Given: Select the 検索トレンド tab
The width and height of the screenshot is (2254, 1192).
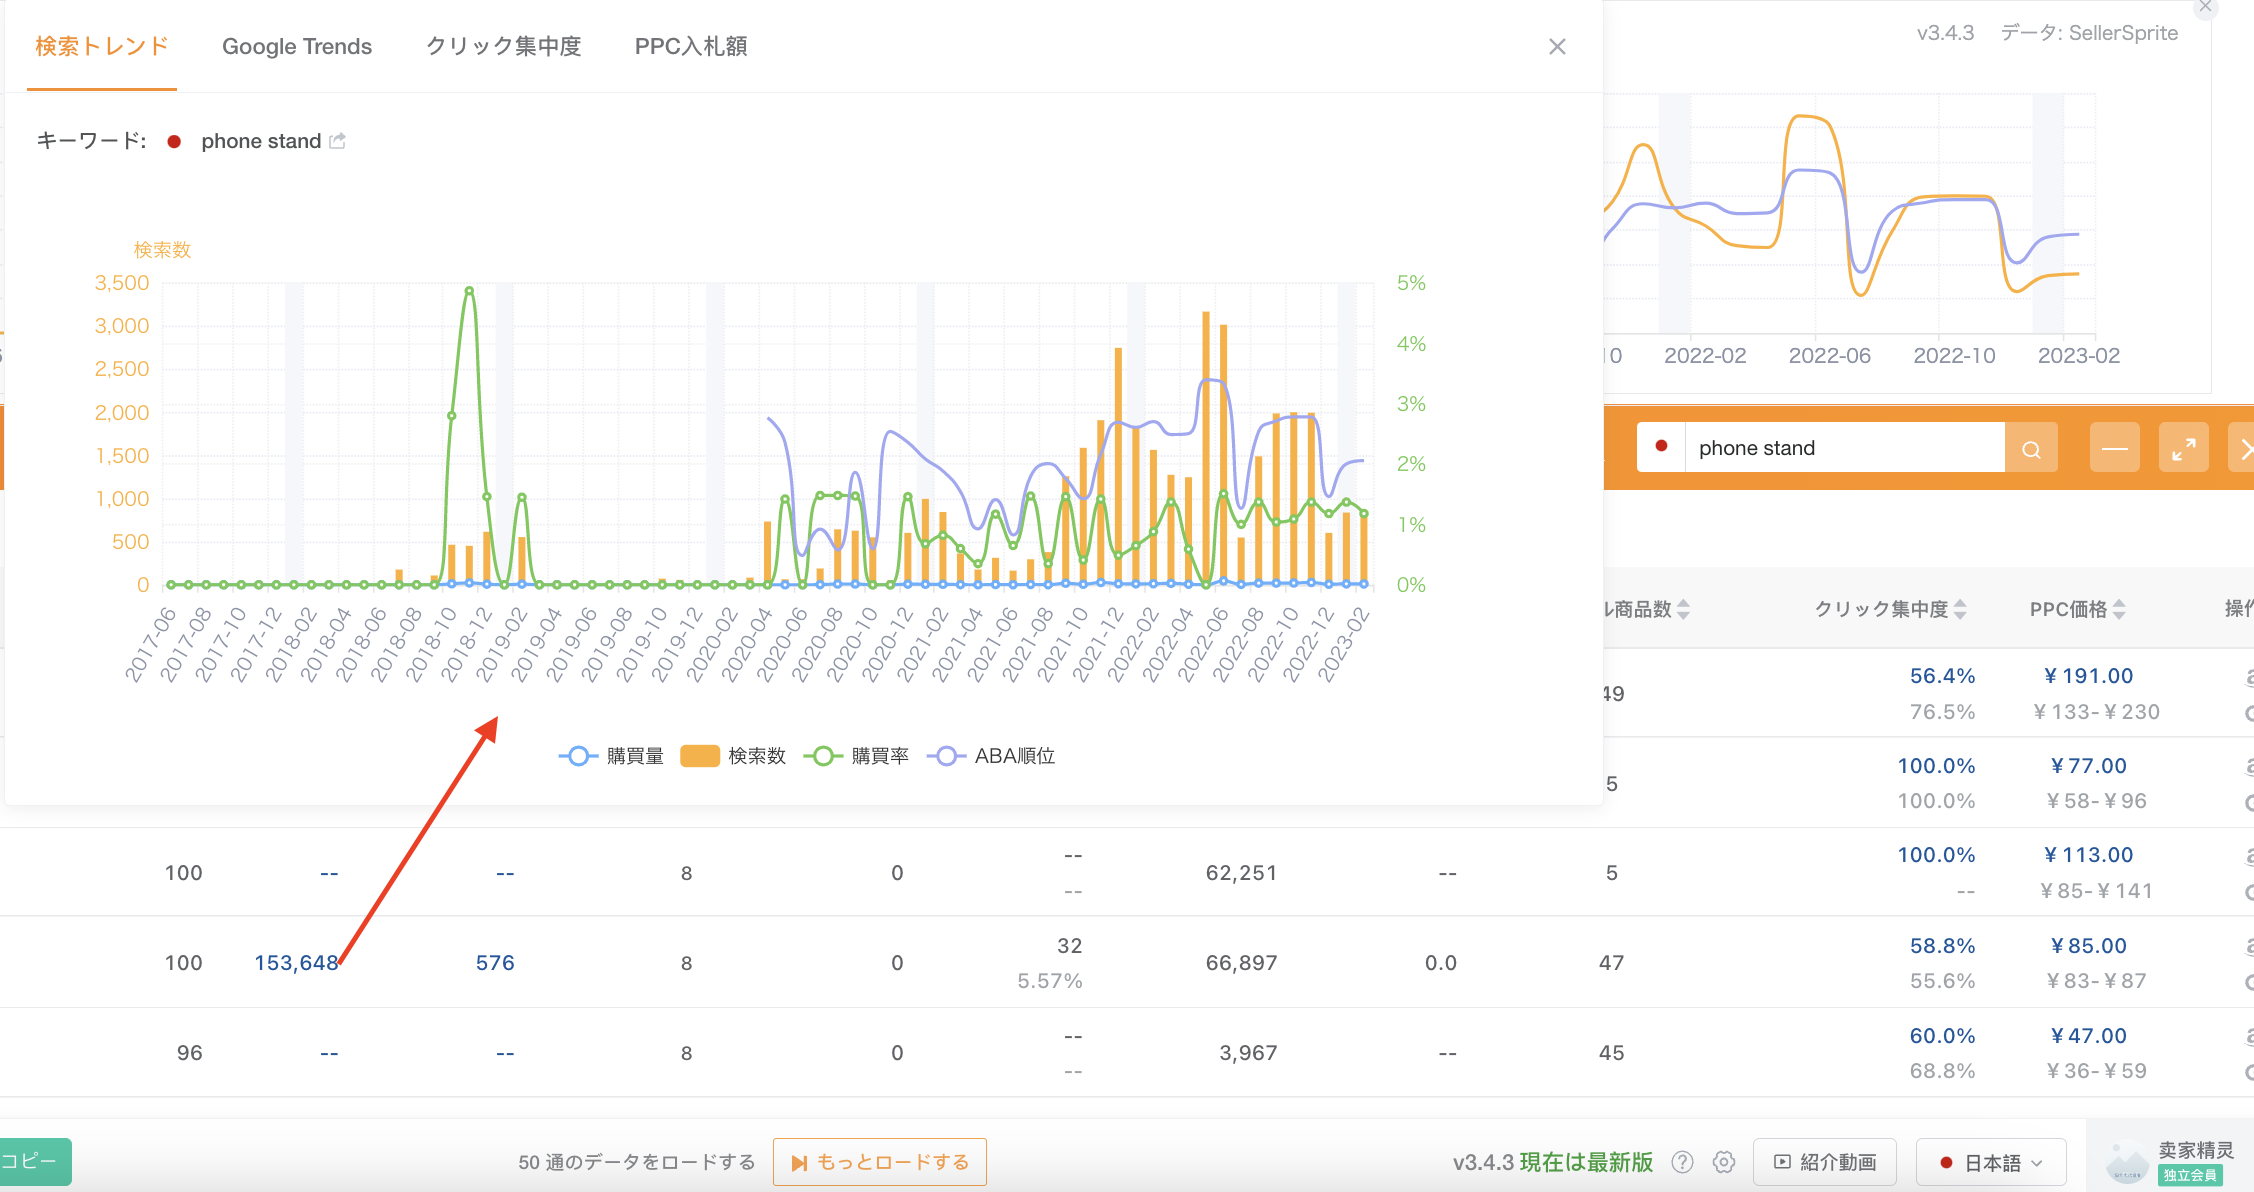Looking at the screenshot, I should tap(102, 46).
